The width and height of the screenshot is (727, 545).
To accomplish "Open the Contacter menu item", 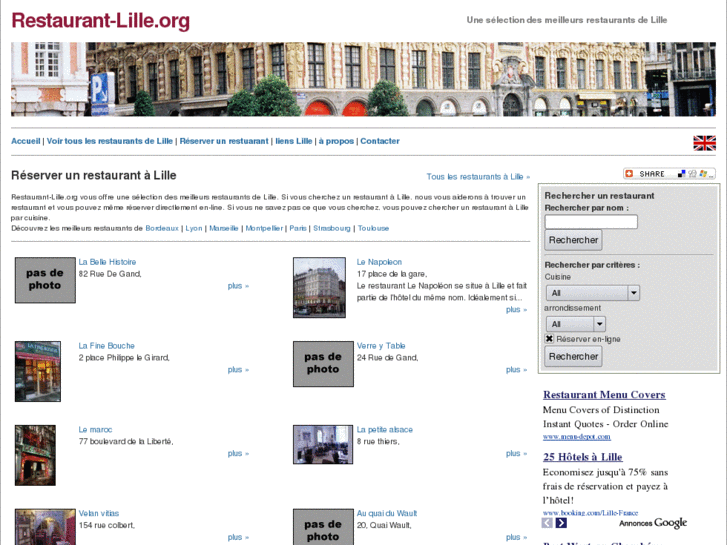I will (380, 141).
